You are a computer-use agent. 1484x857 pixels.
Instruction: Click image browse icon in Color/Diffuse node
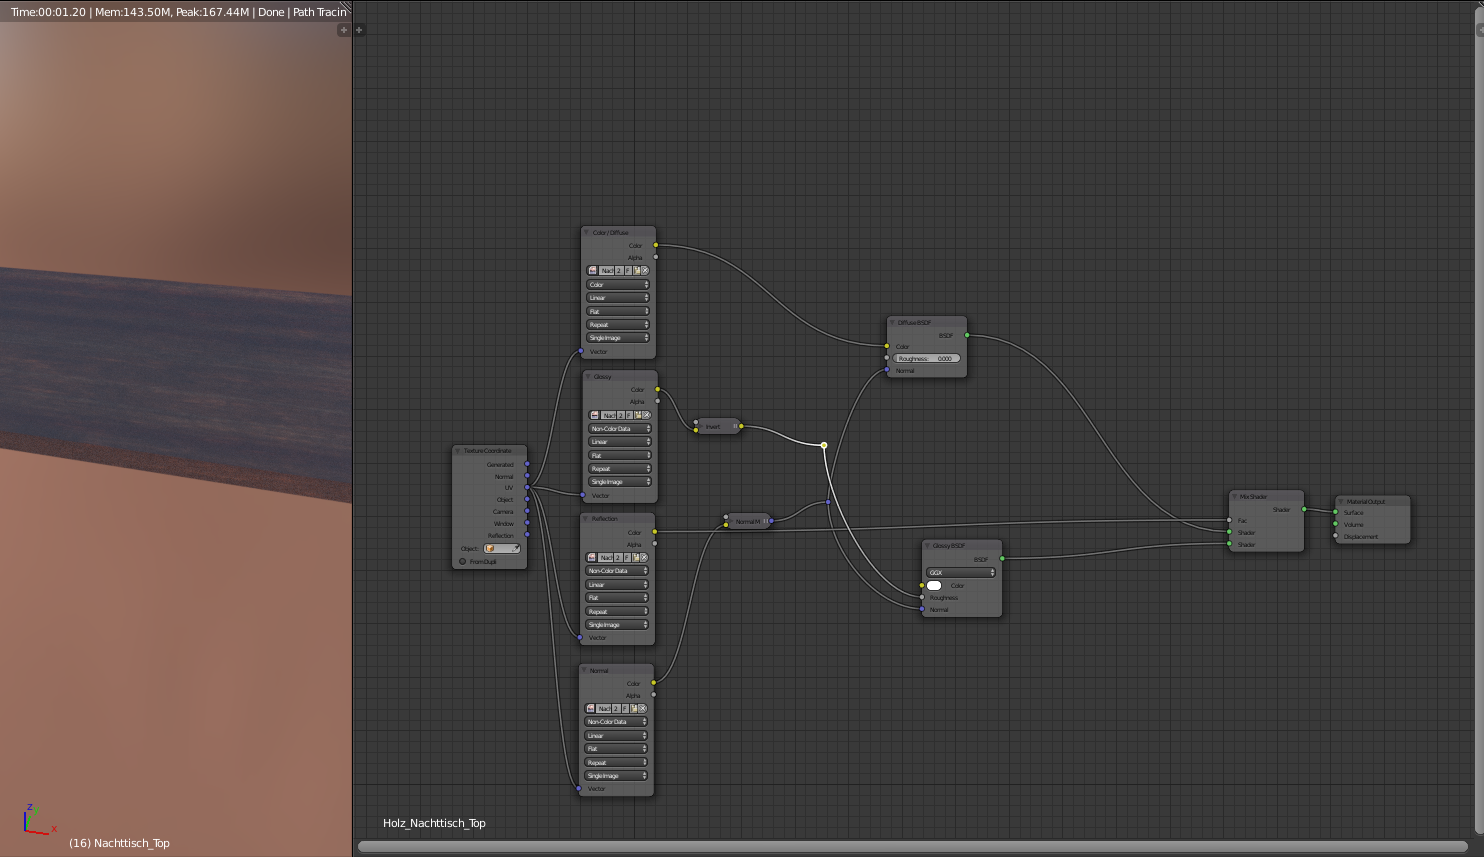592,271
